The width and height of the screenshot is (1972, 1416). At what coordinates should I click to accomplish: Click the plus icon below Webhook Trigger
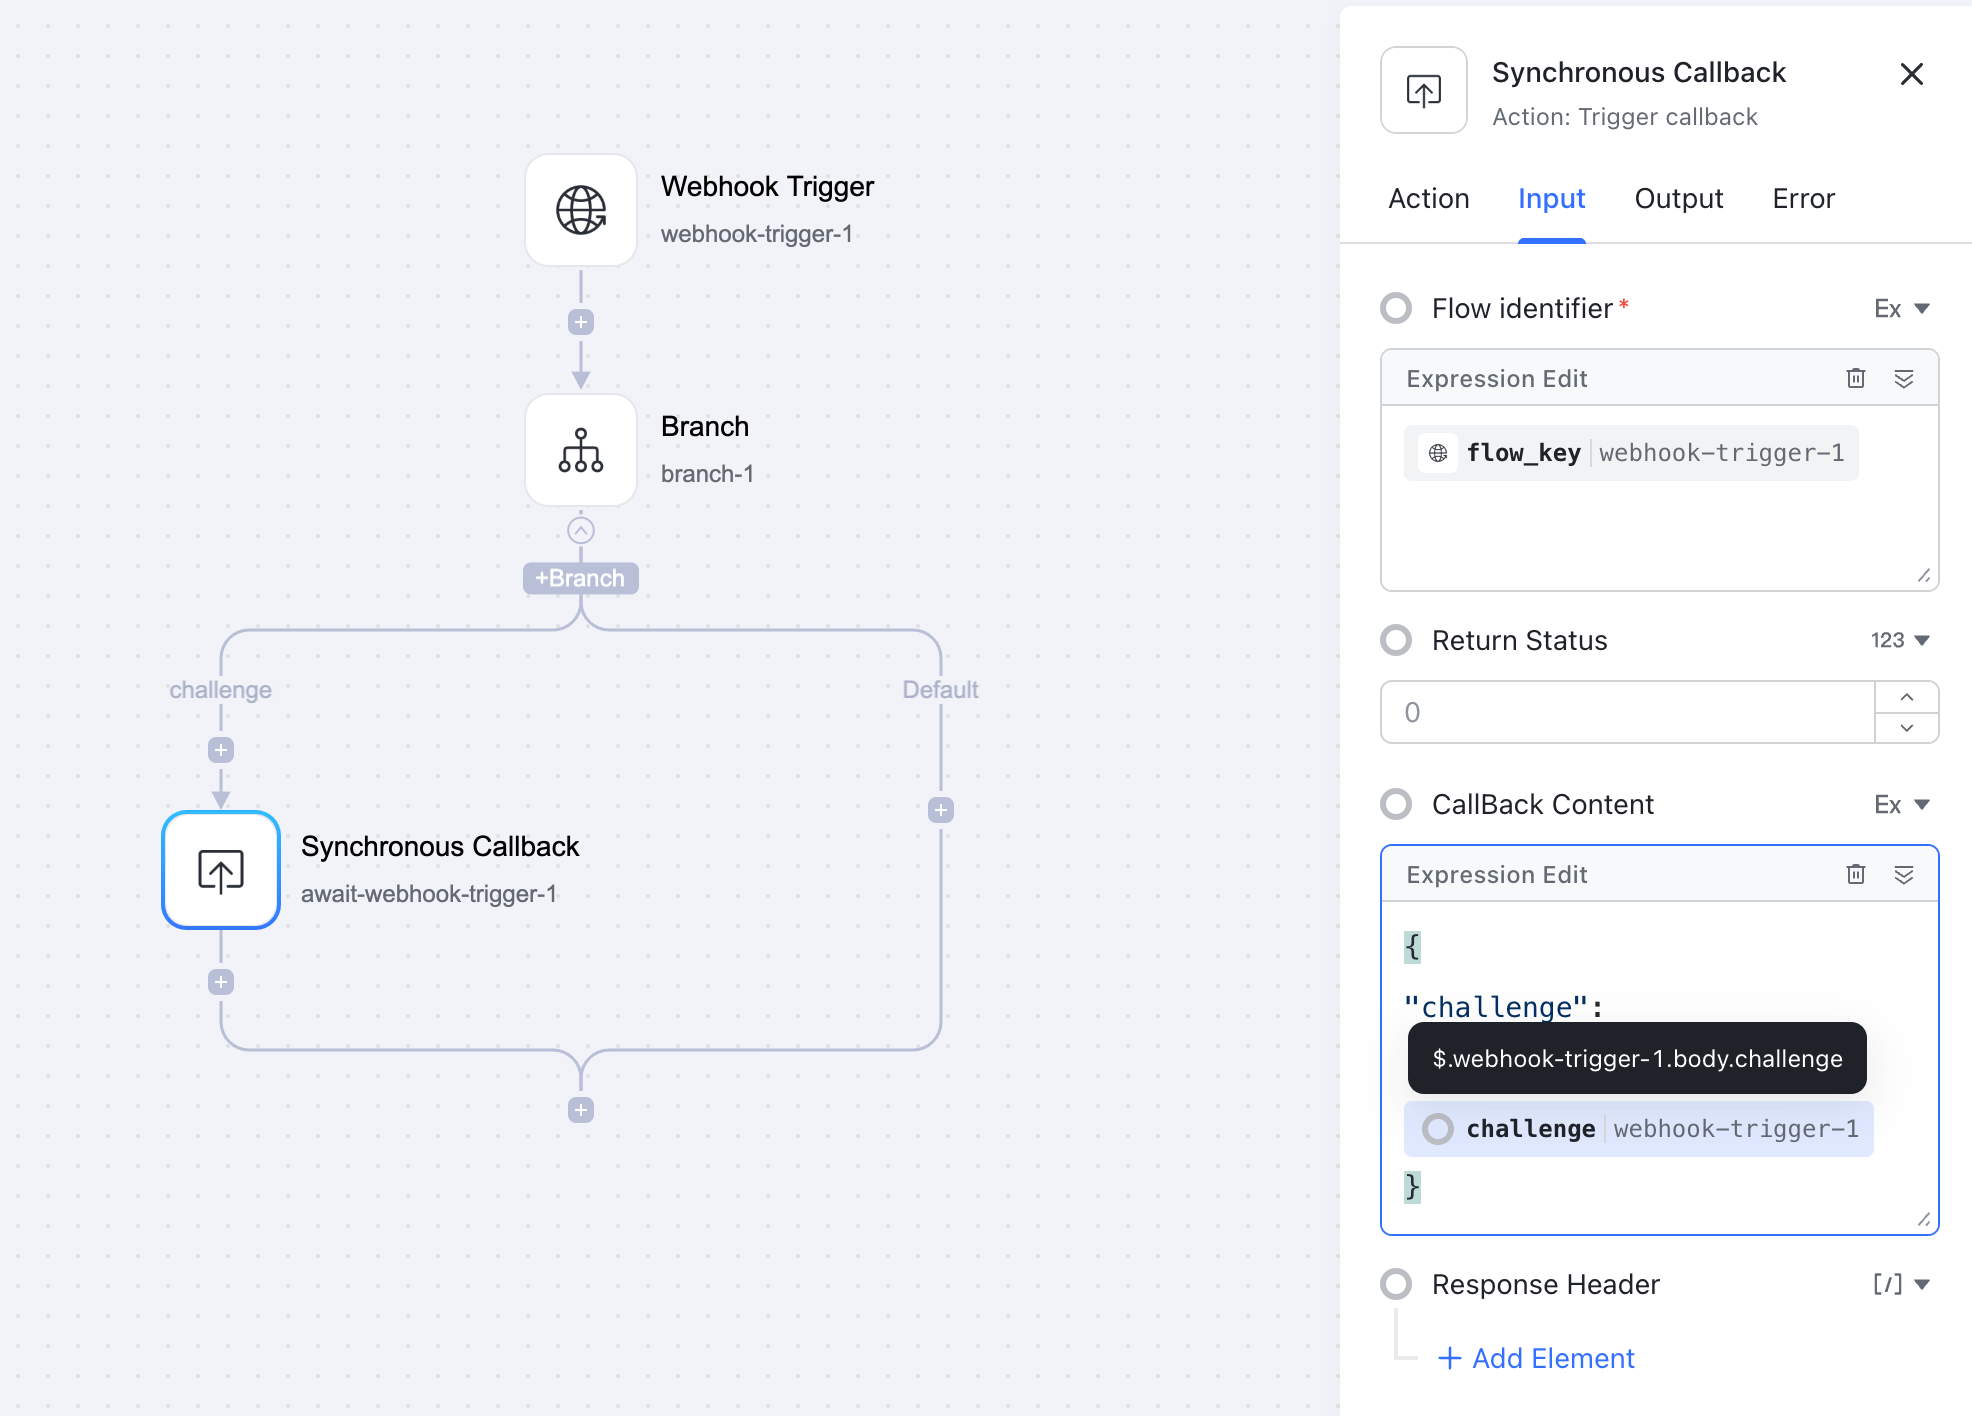pyautogui.click(x=580, y=321)
